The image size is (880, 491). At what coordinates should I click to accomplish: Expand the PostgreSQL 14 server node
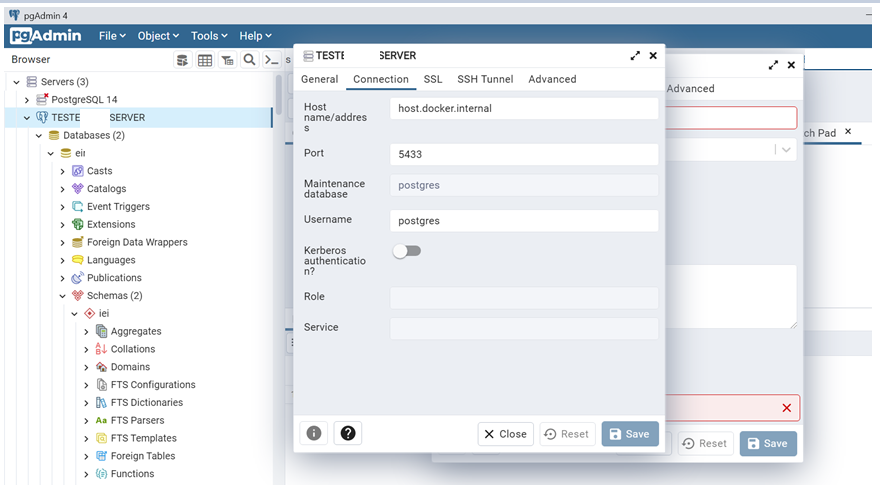26,100
